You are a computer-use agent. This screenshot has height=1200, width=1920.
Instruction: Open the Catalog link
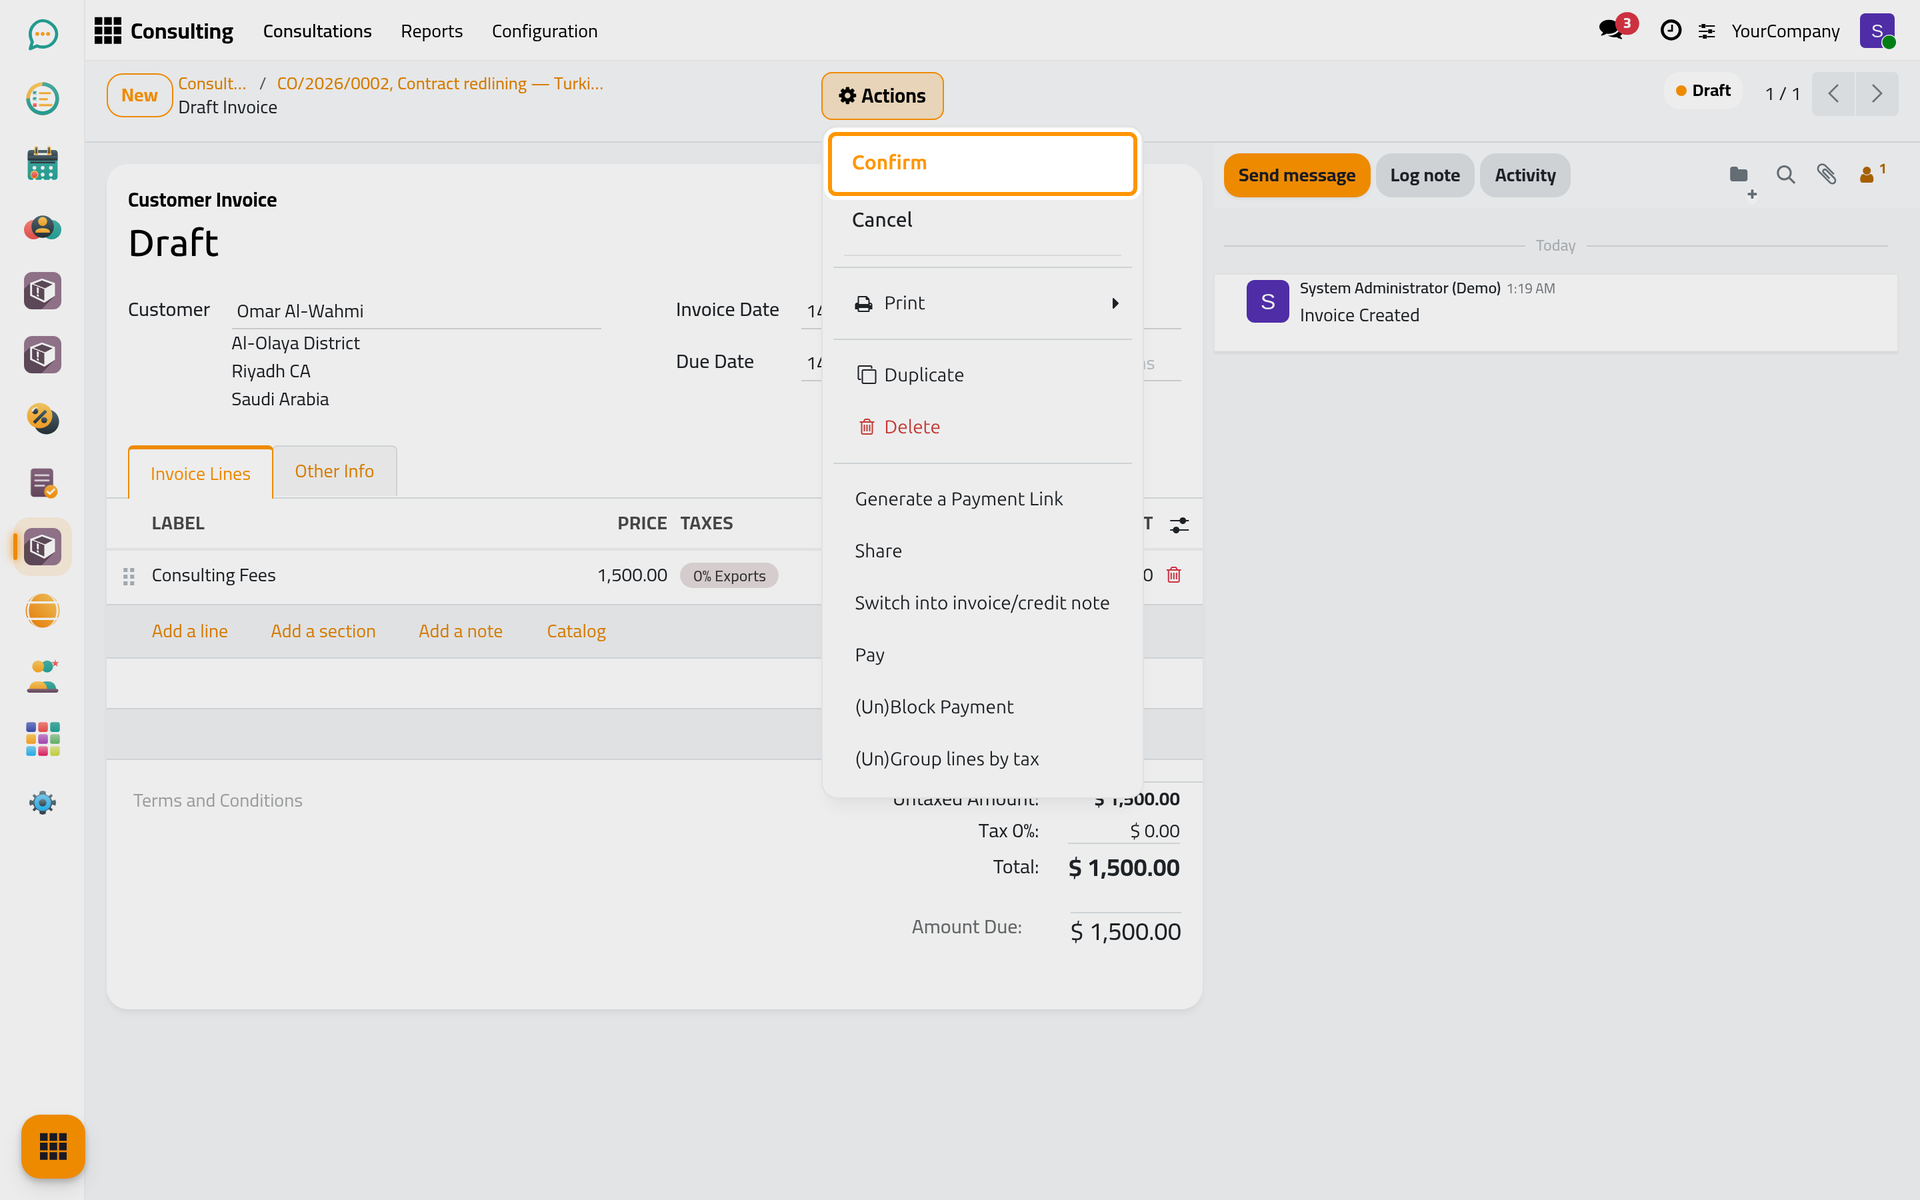pos(576,631)
